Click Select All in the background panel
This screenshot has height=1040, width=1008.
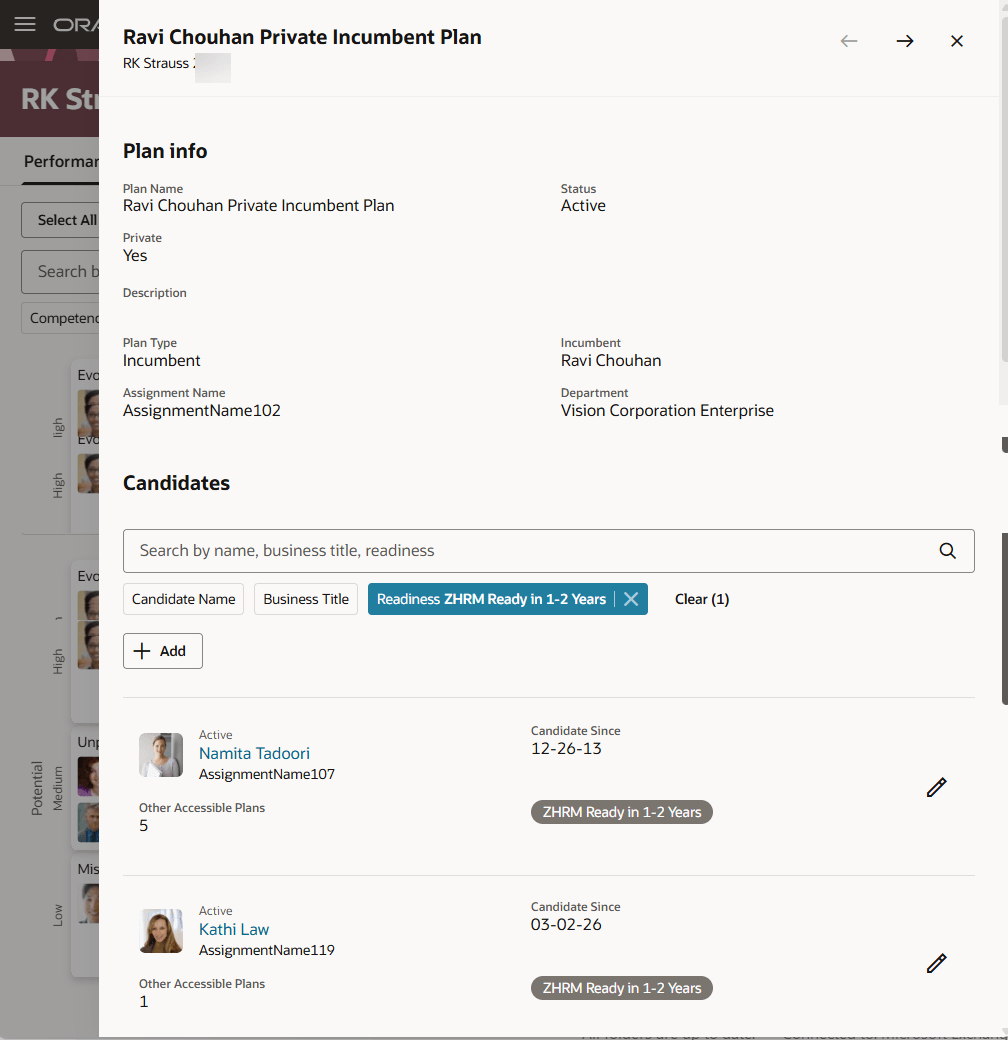66,219
